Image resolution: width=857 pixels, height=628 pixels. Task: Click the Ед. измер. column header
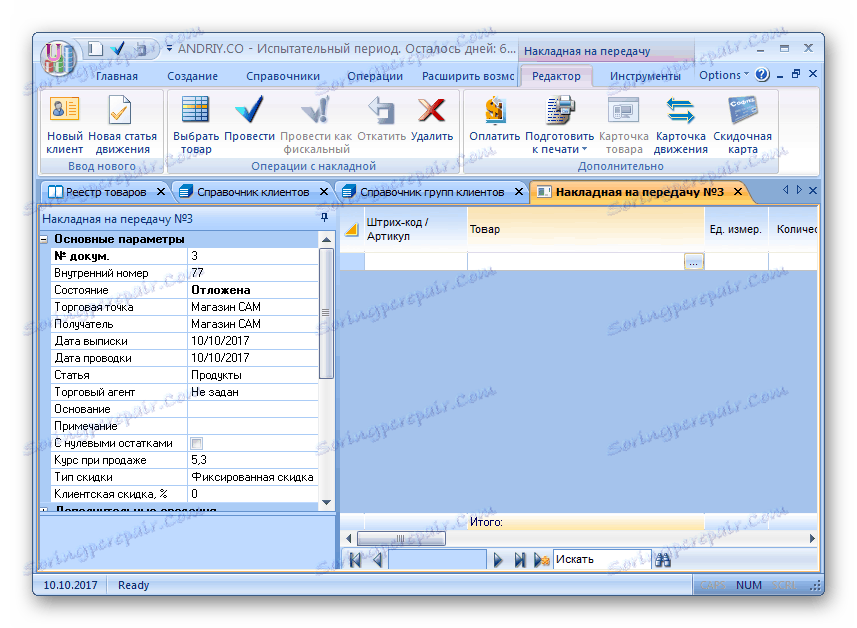(x=736, y=230)
